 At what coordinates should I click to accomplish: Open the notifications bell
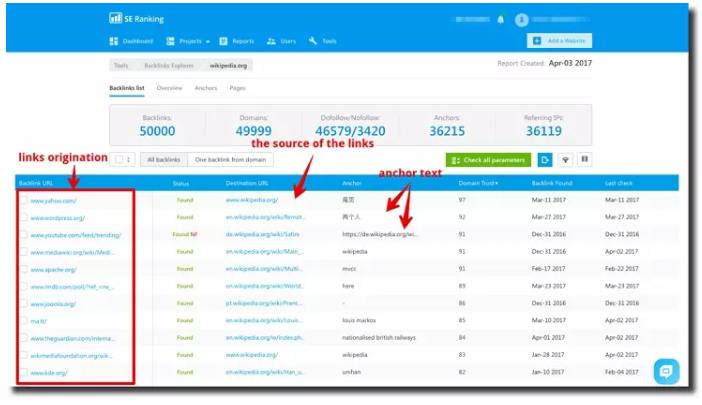(x=500, y=19)
